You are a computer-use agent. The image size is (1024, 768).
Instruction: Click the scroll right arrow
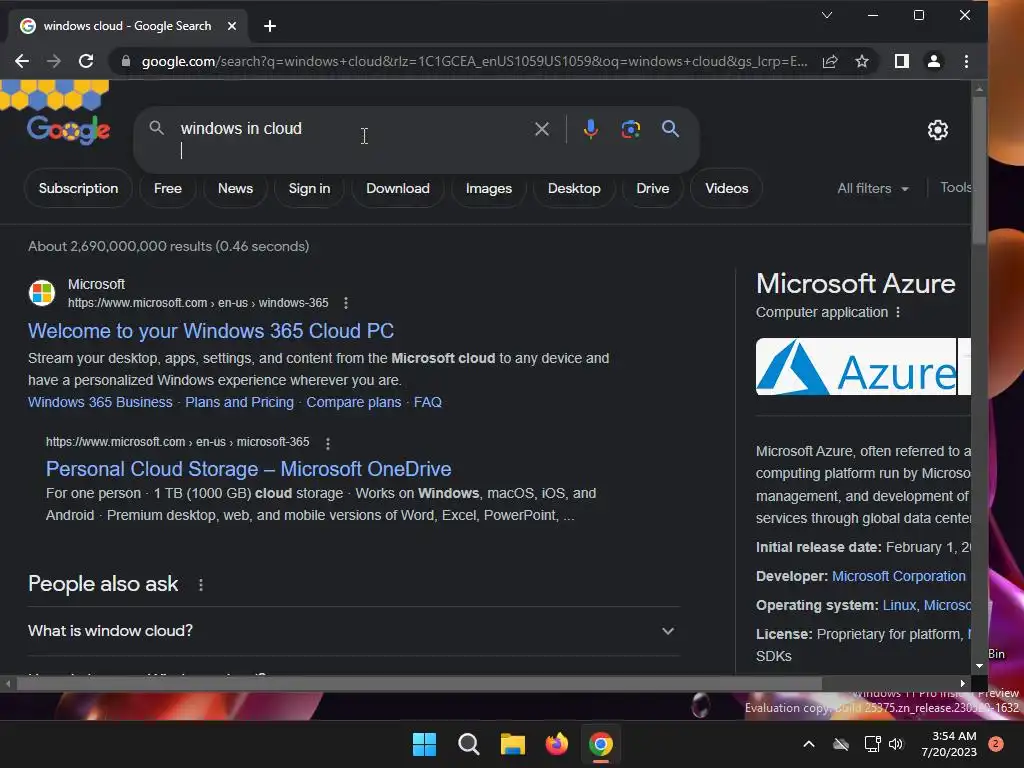point(963,684)
